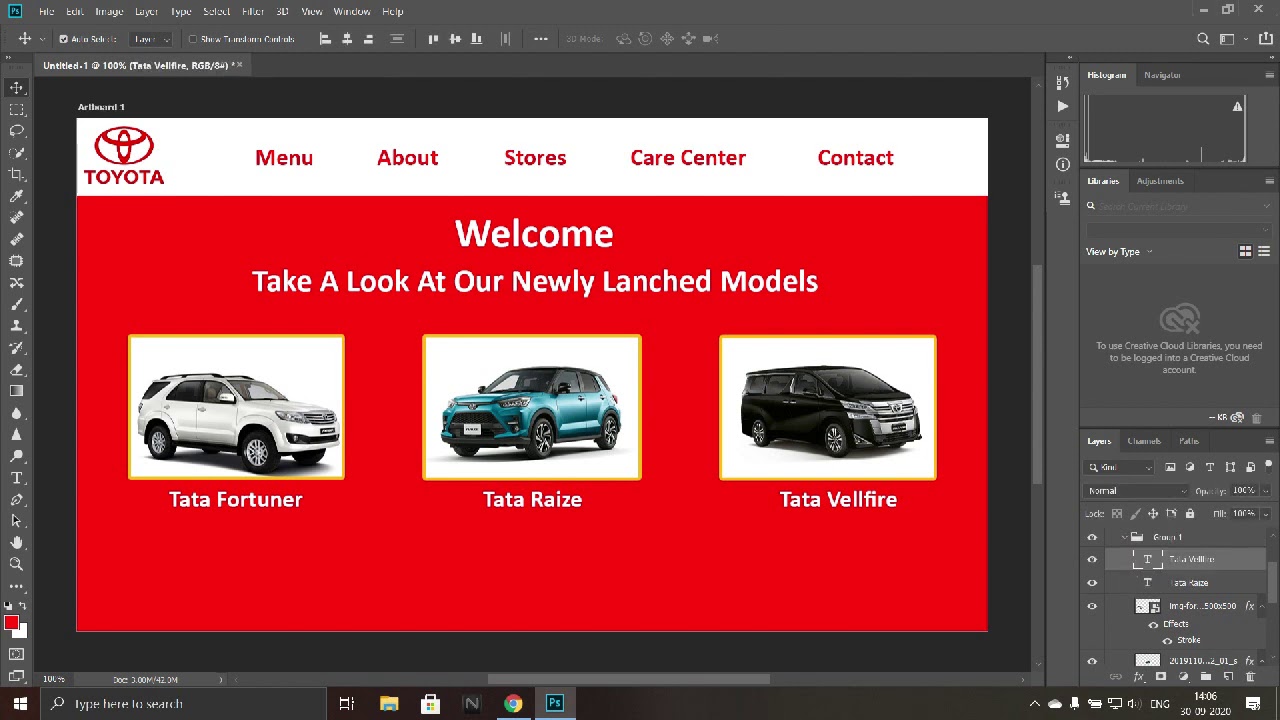Select the Clone Stamp tool
1280x720 pixels.
pyautogui.click(x=17, y=326)
